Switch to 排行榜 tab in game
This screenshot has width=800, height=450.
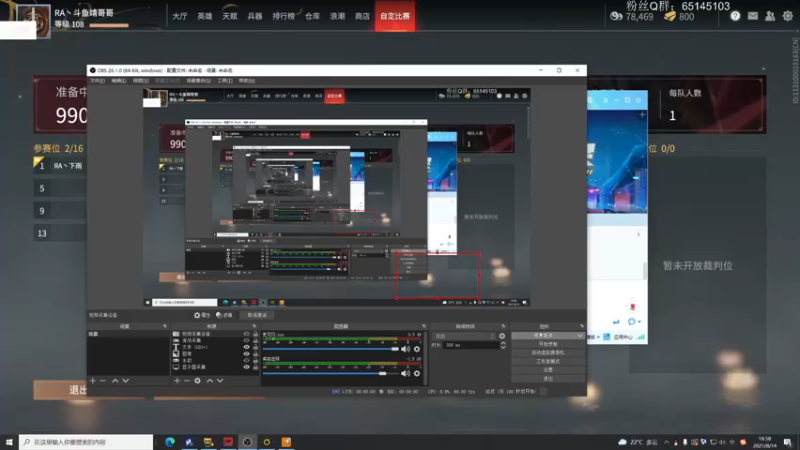coord(284,16)
